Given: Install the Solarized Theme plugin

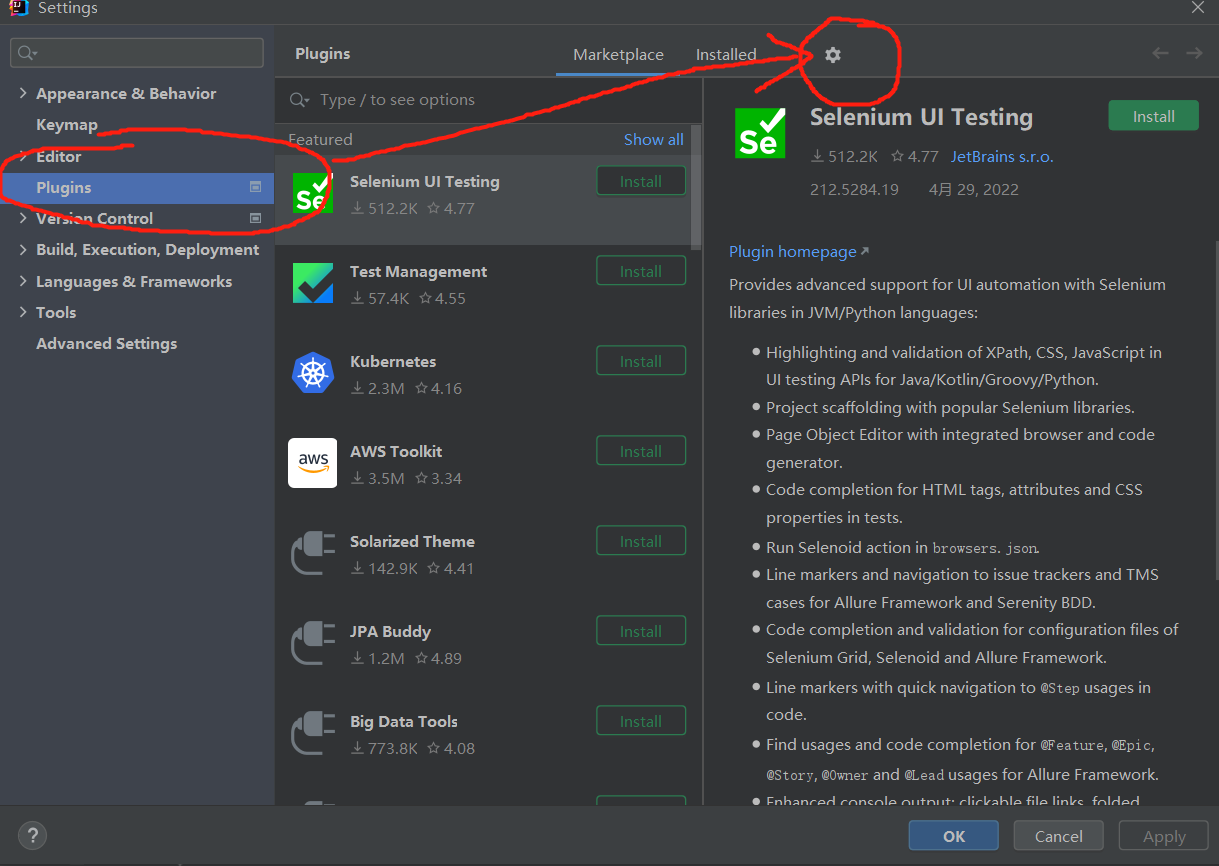Looking at the screenshot, I should pyautogui.click(x=641, y=541).
